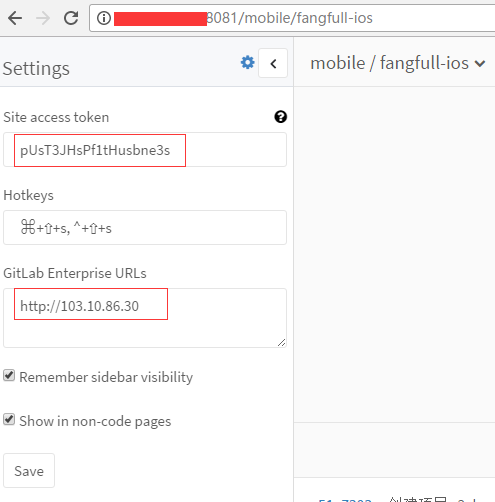Open help for Site access token
Viewport: 495px width, 502px height.
coord(280,117)
